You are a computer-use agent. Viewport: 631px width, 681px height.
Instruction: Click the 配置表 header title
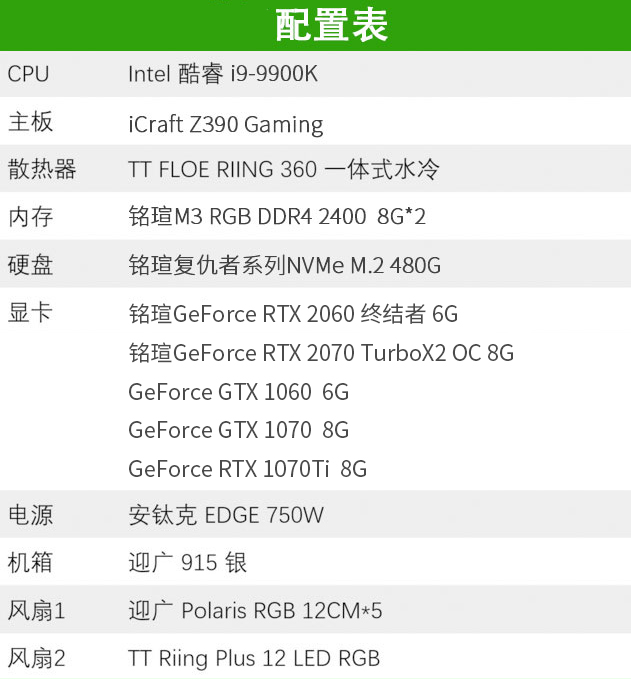point(330,26)
